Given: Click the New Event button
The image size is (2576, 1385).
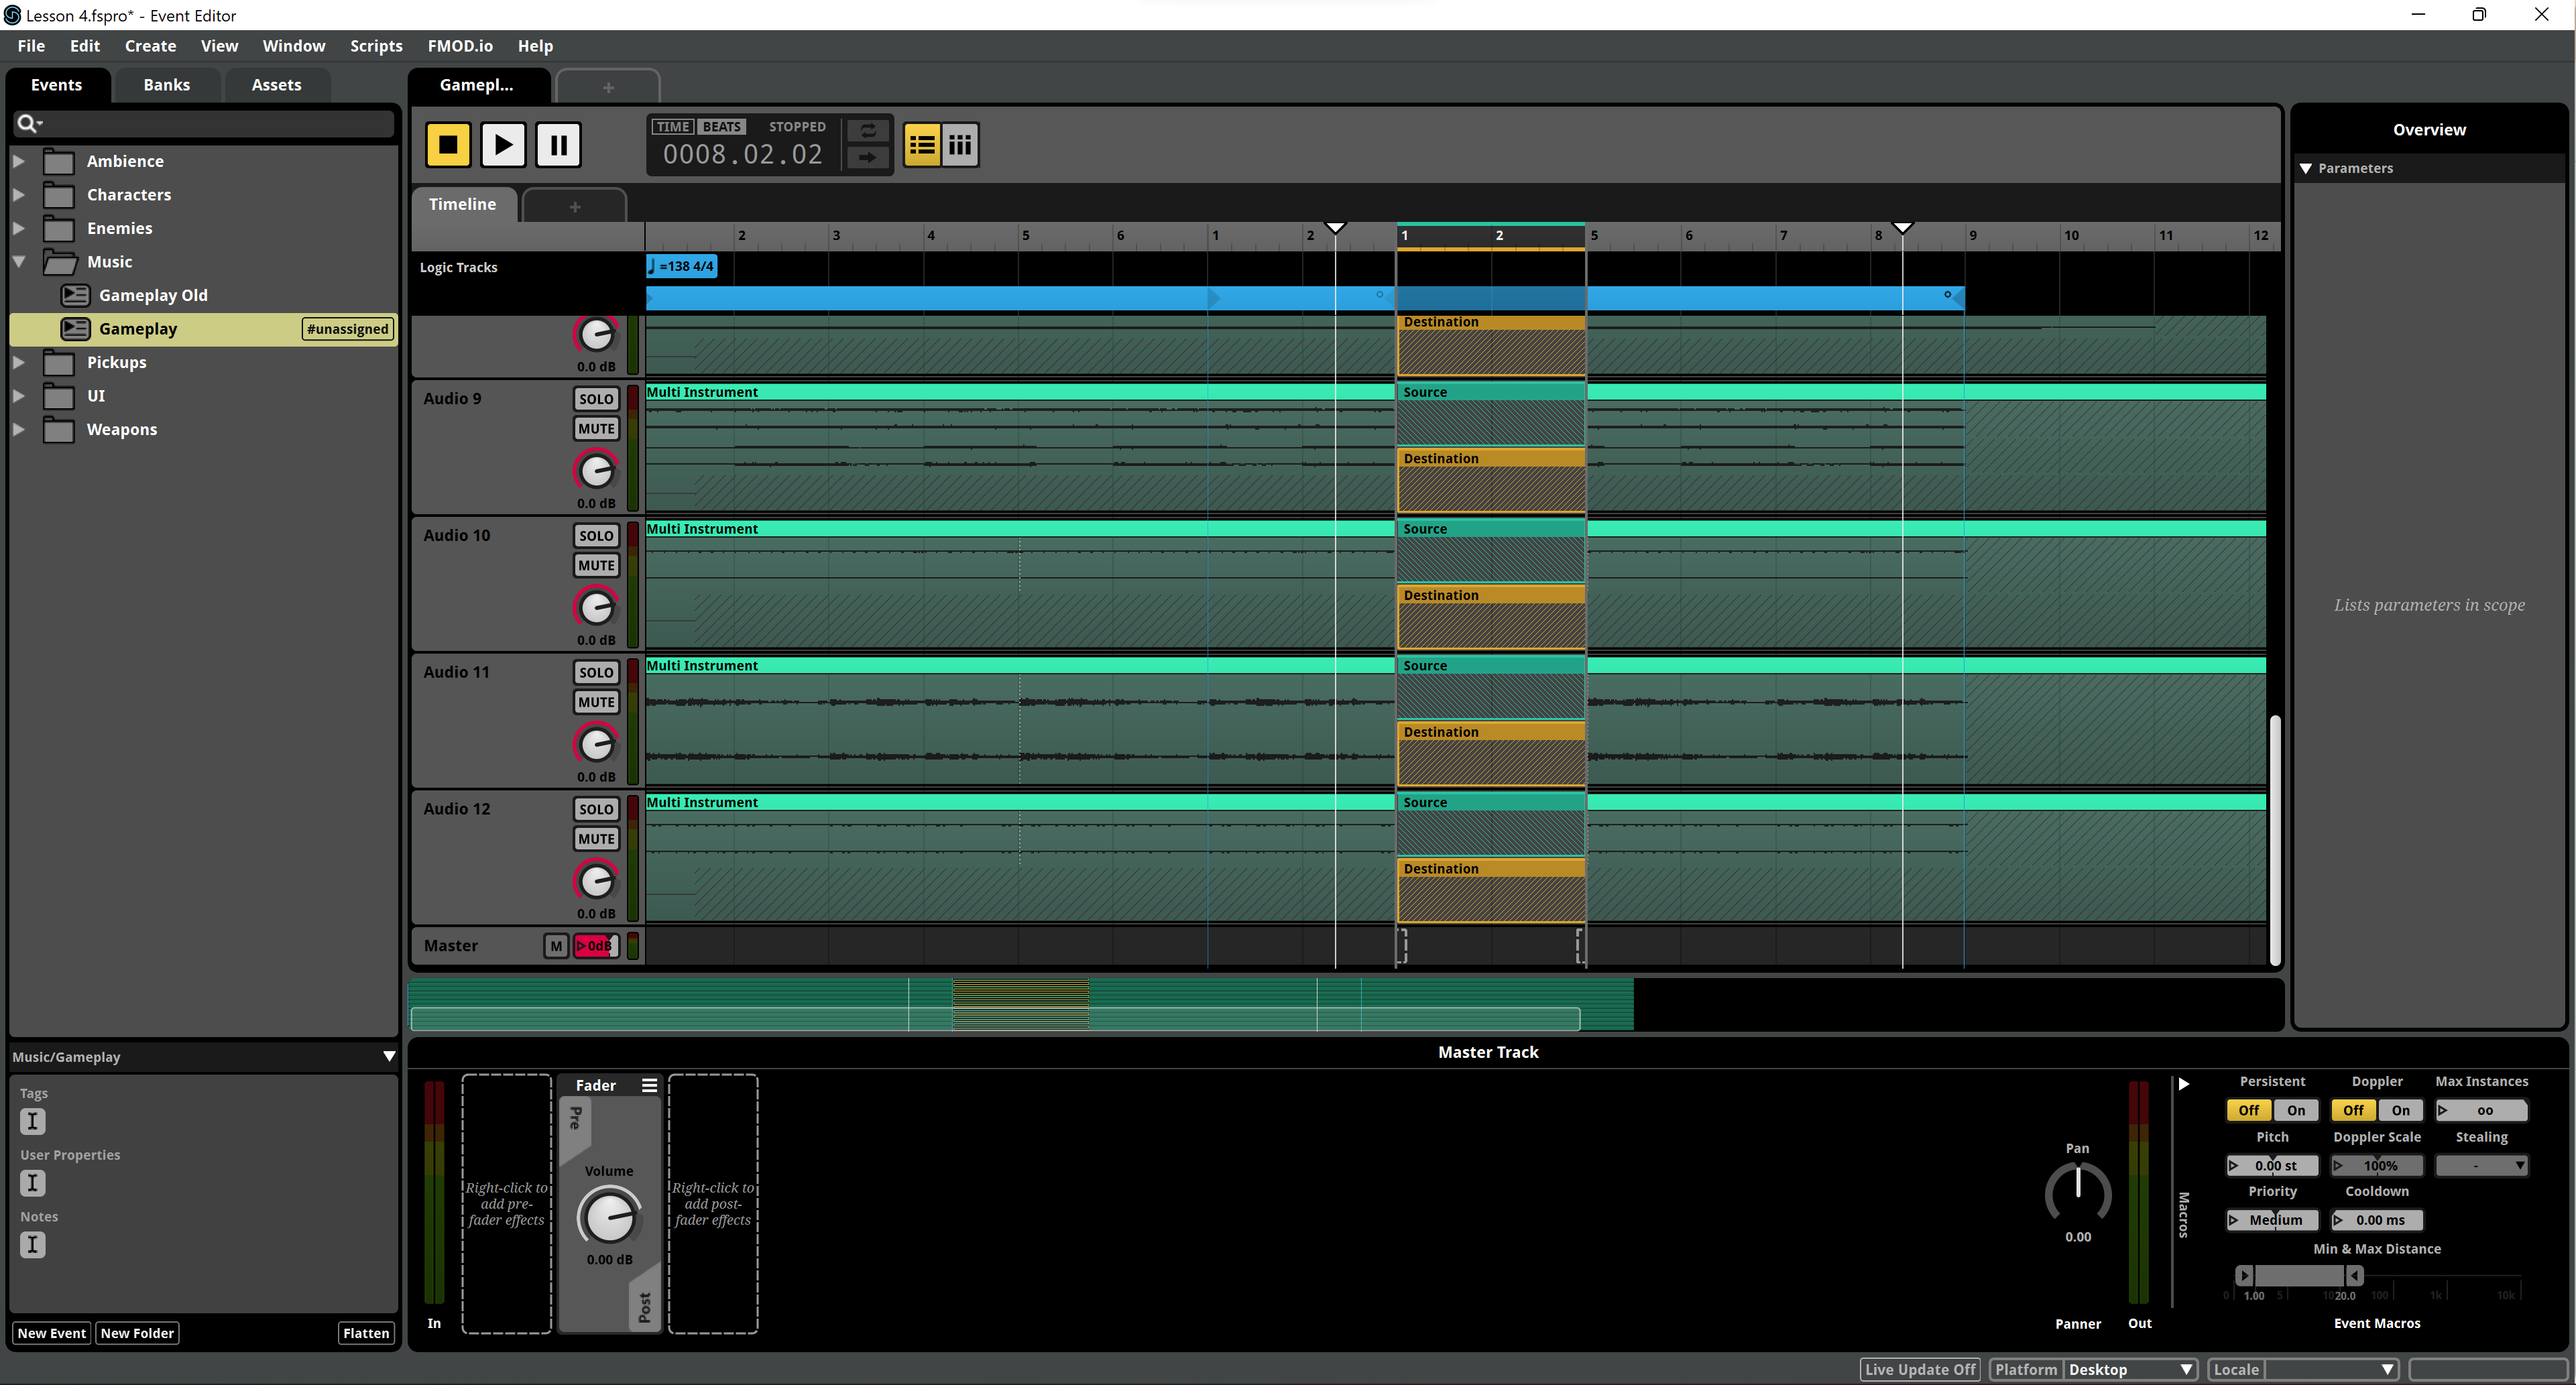Looking at the screenshot, I should [52, 1333].
